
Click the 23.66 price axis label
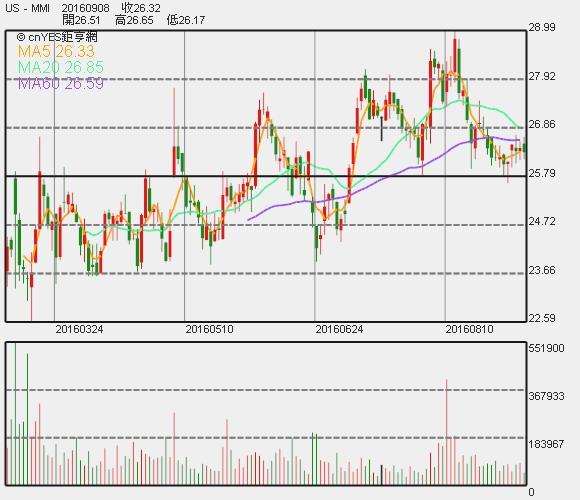tap(542, 270)
